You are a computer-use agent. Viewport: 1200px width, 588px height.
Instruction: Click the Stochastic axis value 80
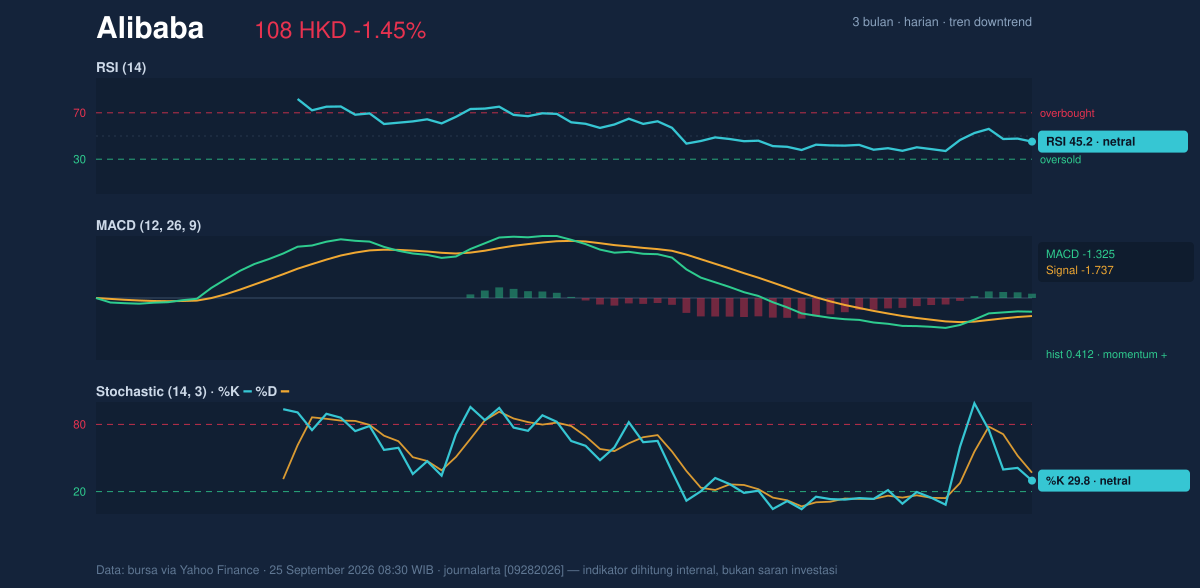pyautogui.click(x=79, y=425)
